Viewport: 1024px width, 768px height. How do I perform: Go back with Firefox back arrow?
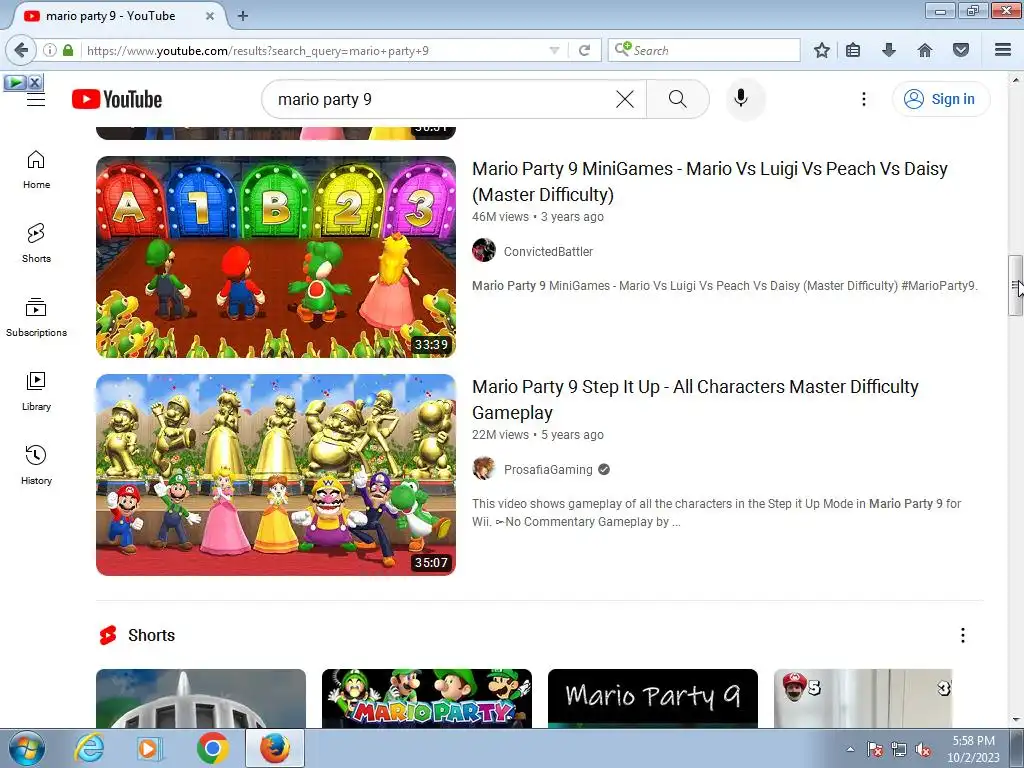click(21, 50)
